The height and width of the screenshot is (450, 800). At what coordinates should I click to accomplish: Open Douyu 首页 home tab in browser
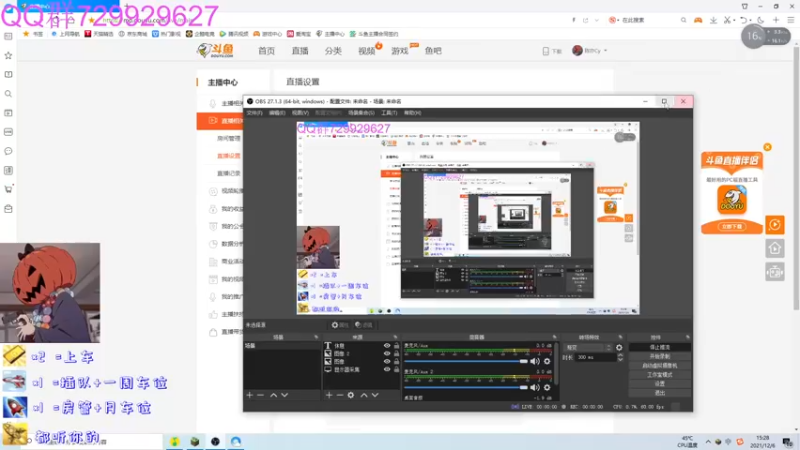266,51
